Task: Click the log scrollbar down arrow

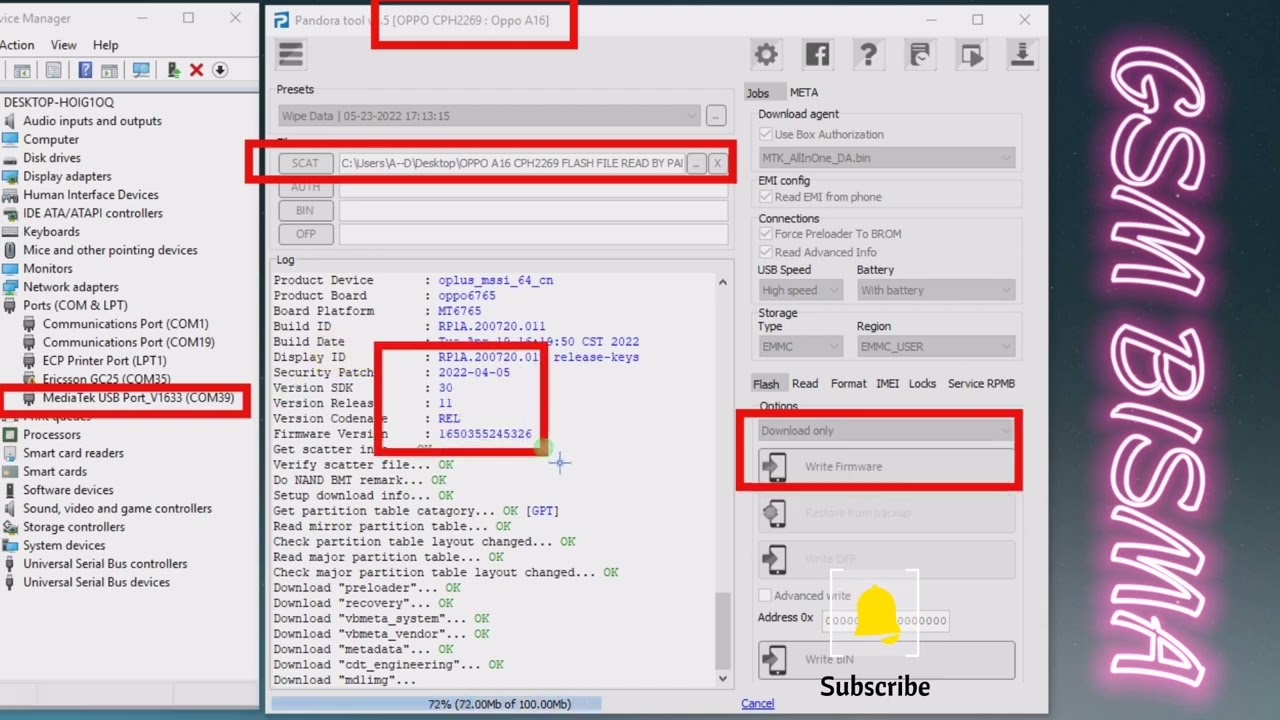Action: pyautogui.click(x=723, y=679)
